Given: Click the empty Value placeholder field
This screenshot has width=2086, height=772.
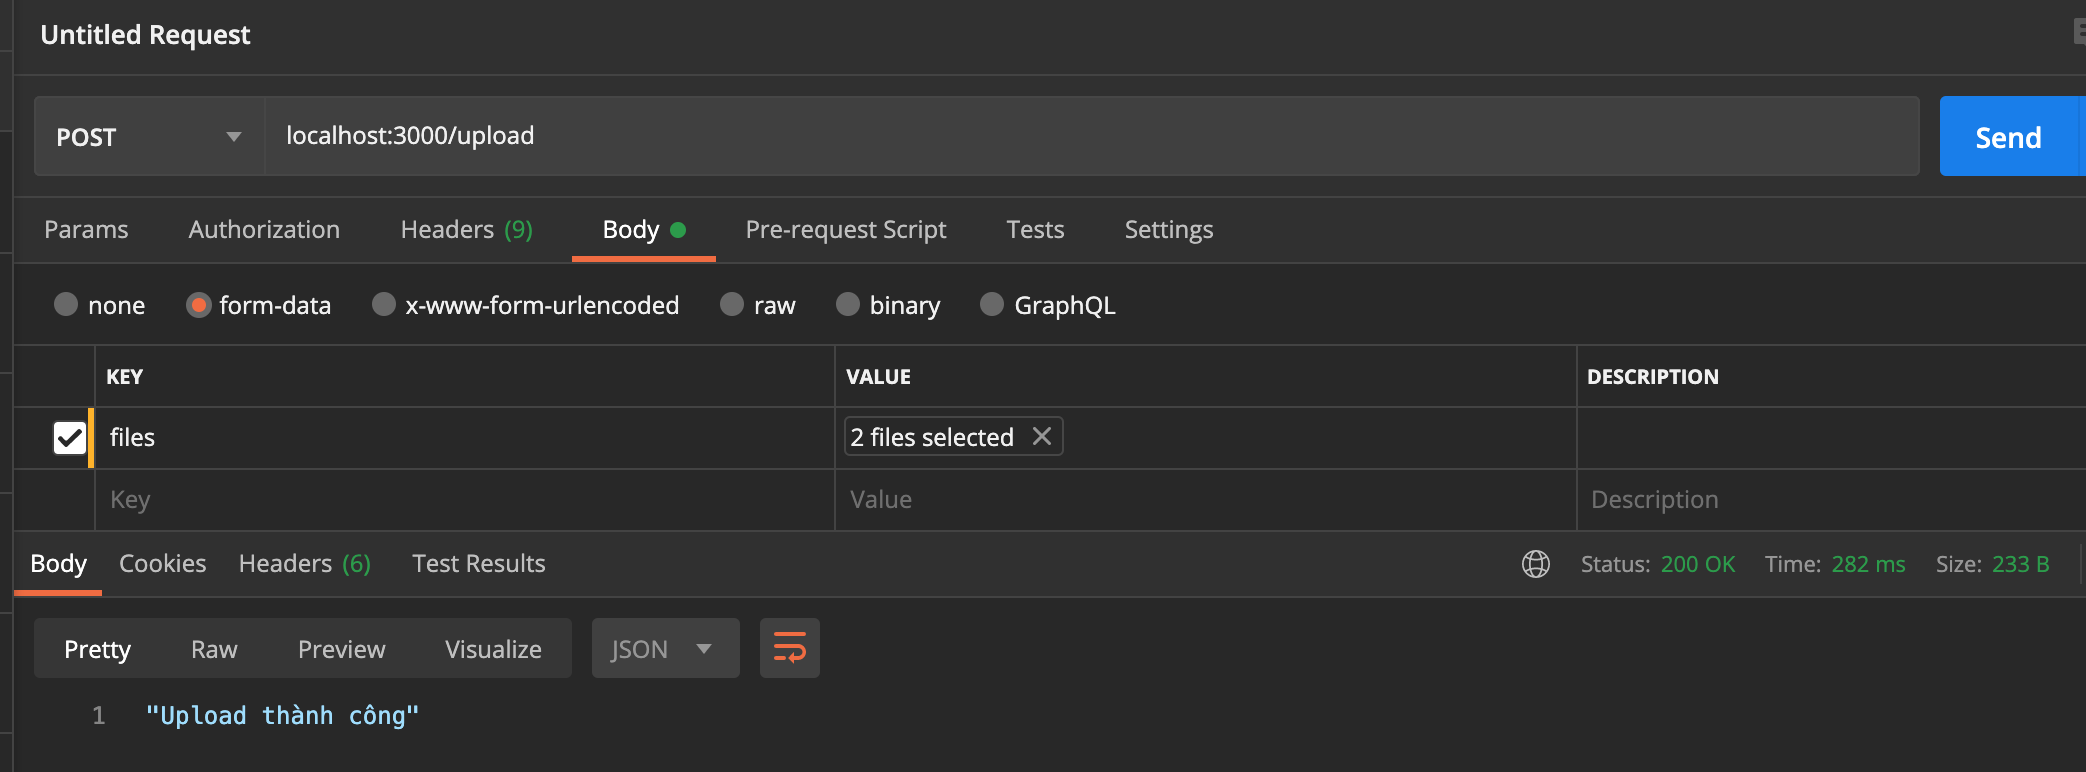Looking at the screenshot, I should [1206, 499].
